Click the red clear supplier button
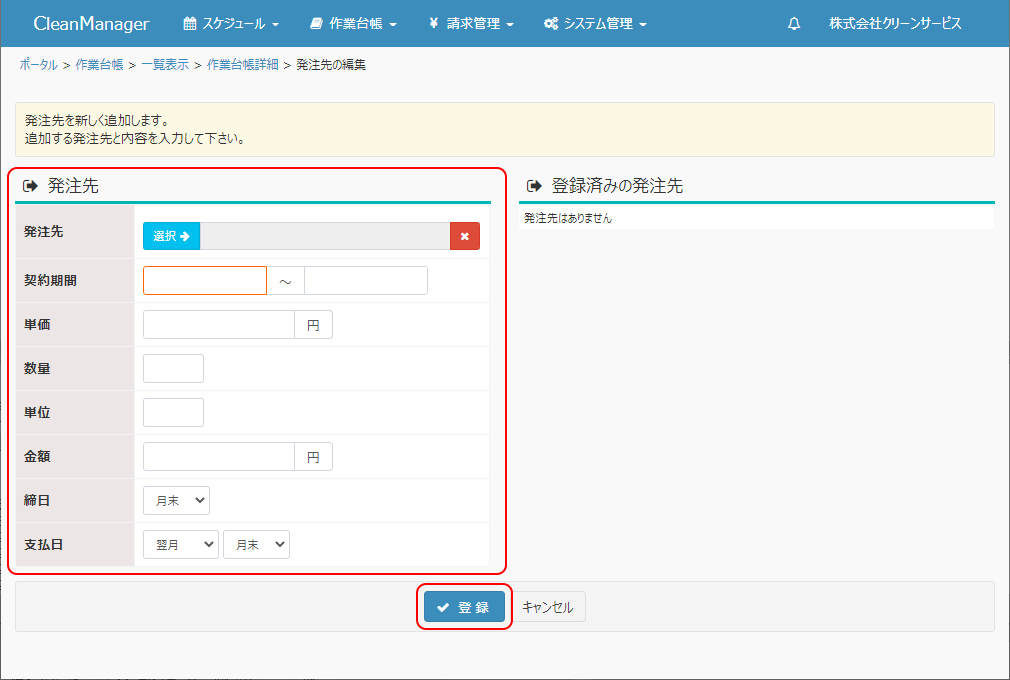 [x=465, y=236]
